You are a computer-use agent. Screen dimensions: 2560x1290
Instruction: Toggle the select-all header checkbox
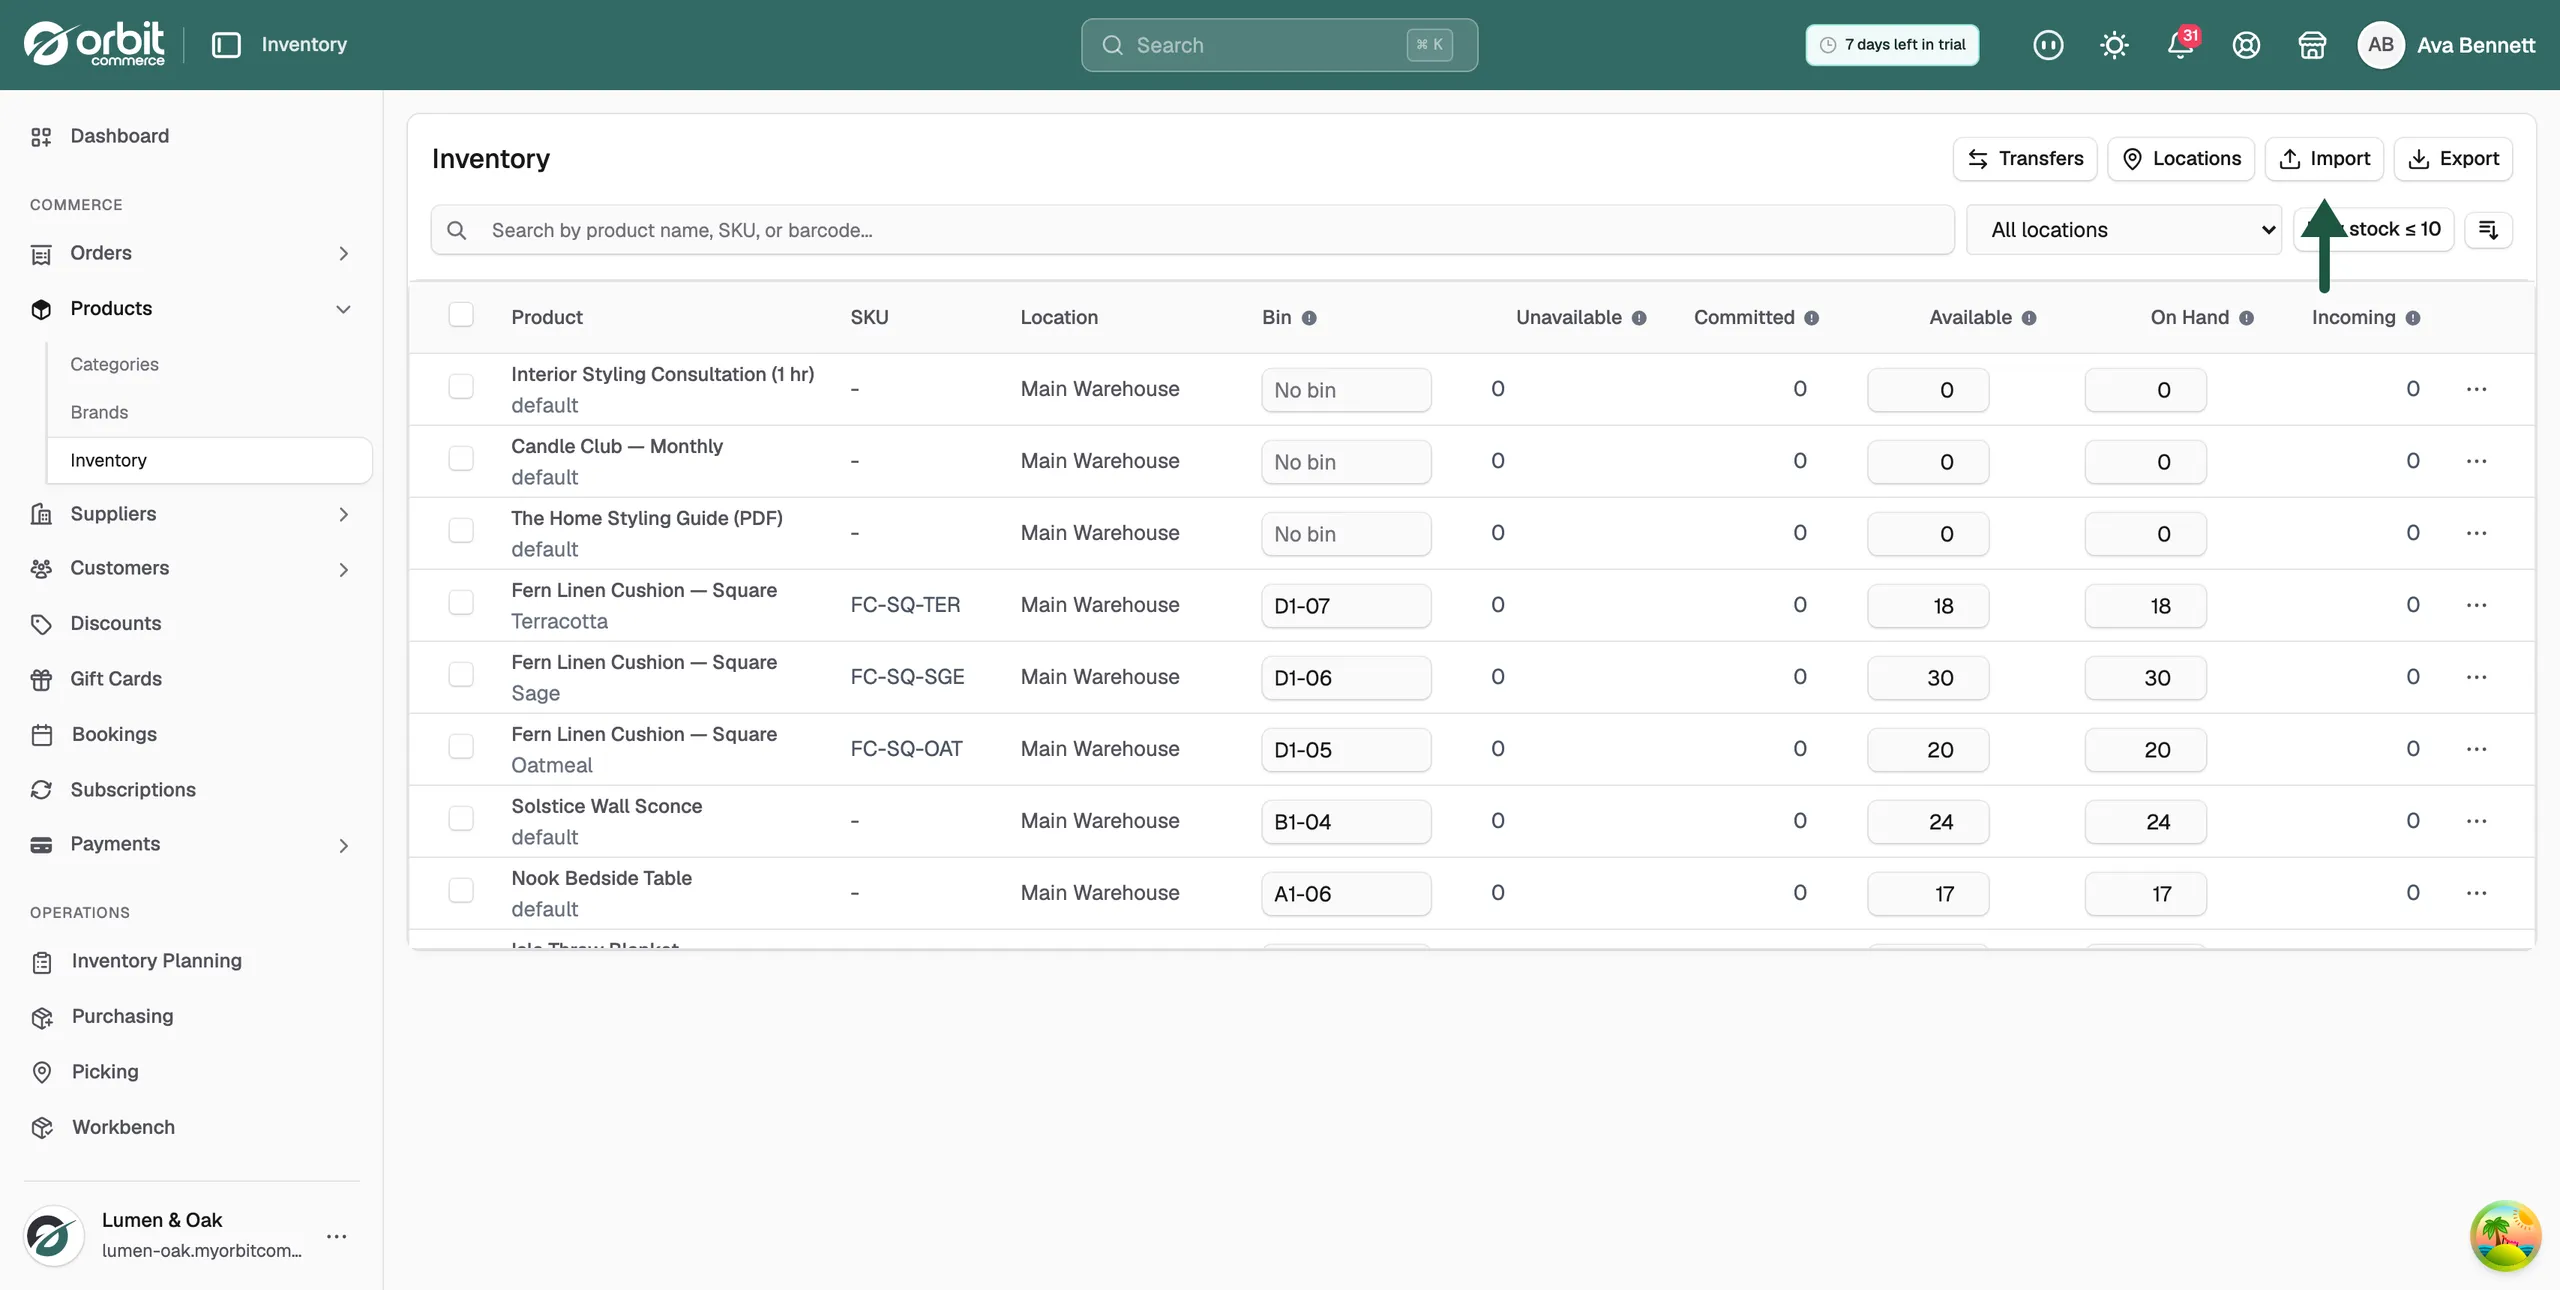click(461, 314)
